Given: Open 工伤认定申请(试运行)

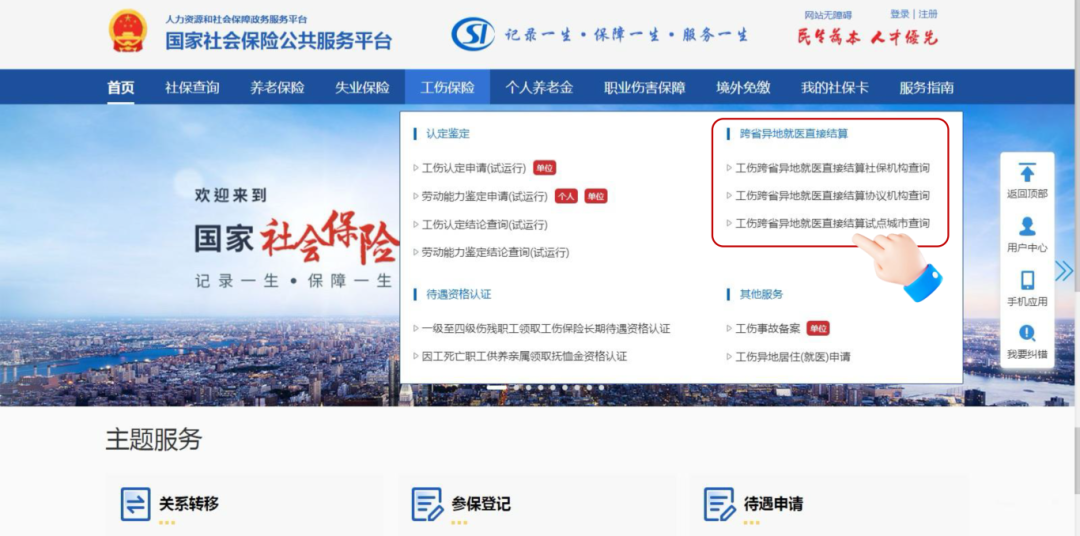Looking at the screenshot, I should [x=474, y=168].
